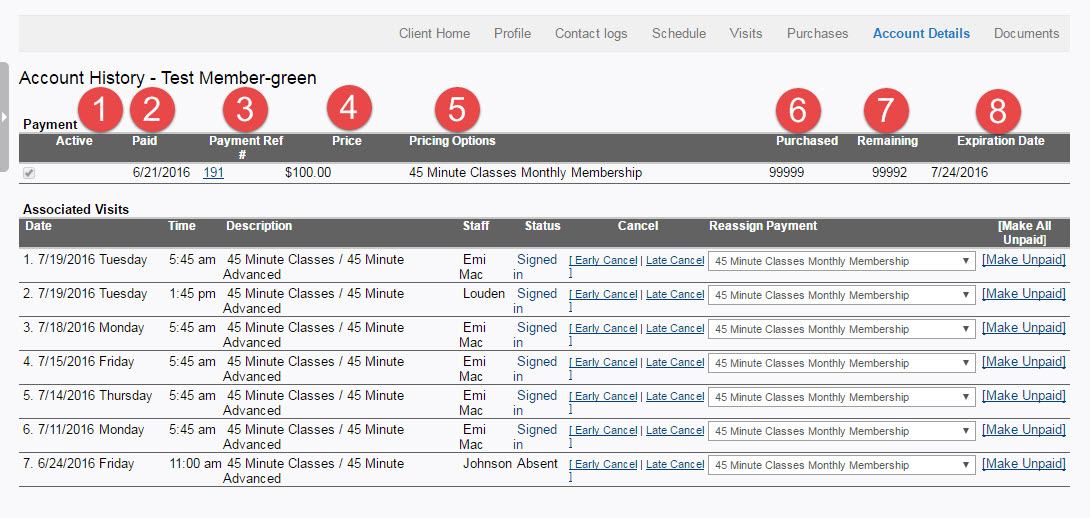
Task: Select the Account Details tab
Action: pos(921,33)
